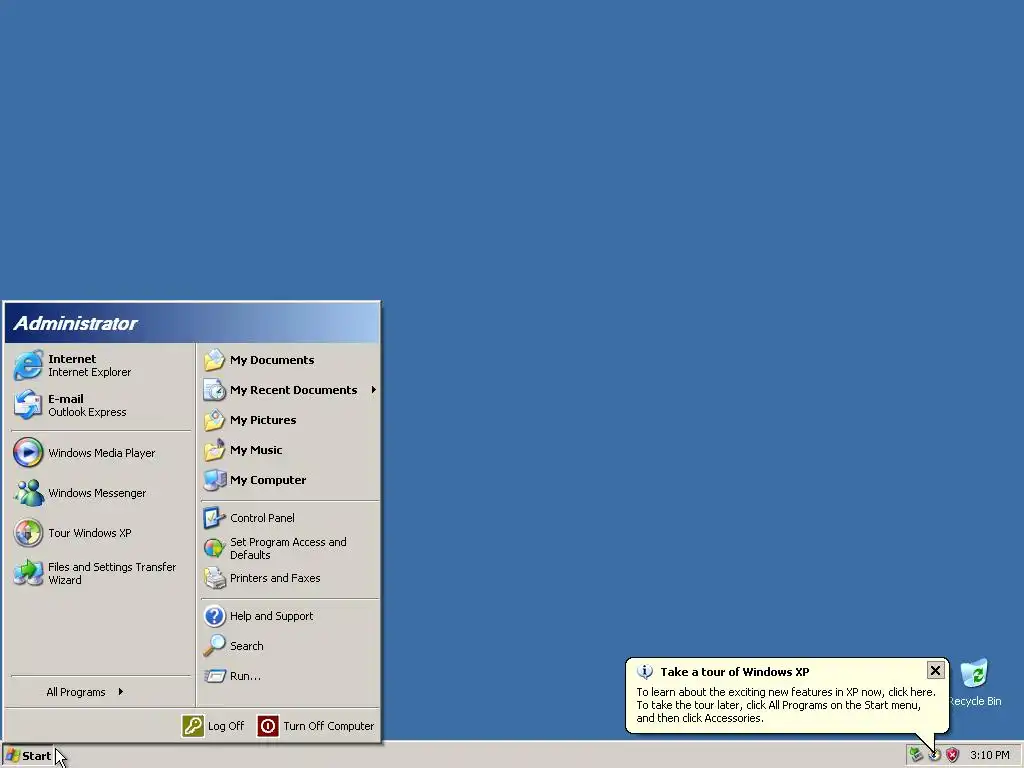Open the My Pictures folder
Image resolution: width=1024 pixels, height=768 pixels.
tap(290, 420)
